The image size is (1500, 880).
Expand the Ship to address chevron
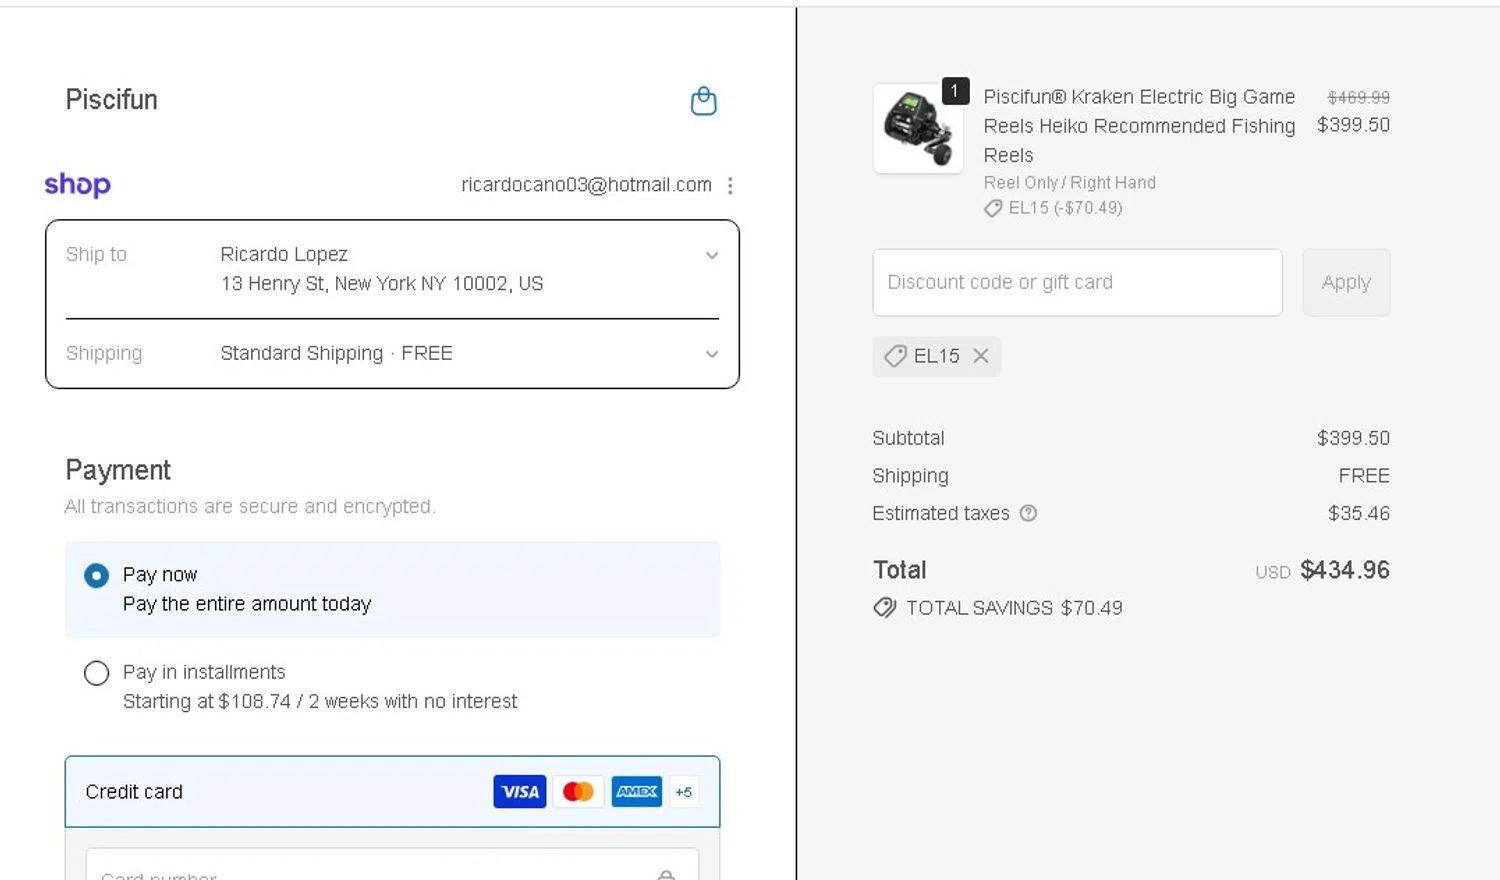click(712, 255)
